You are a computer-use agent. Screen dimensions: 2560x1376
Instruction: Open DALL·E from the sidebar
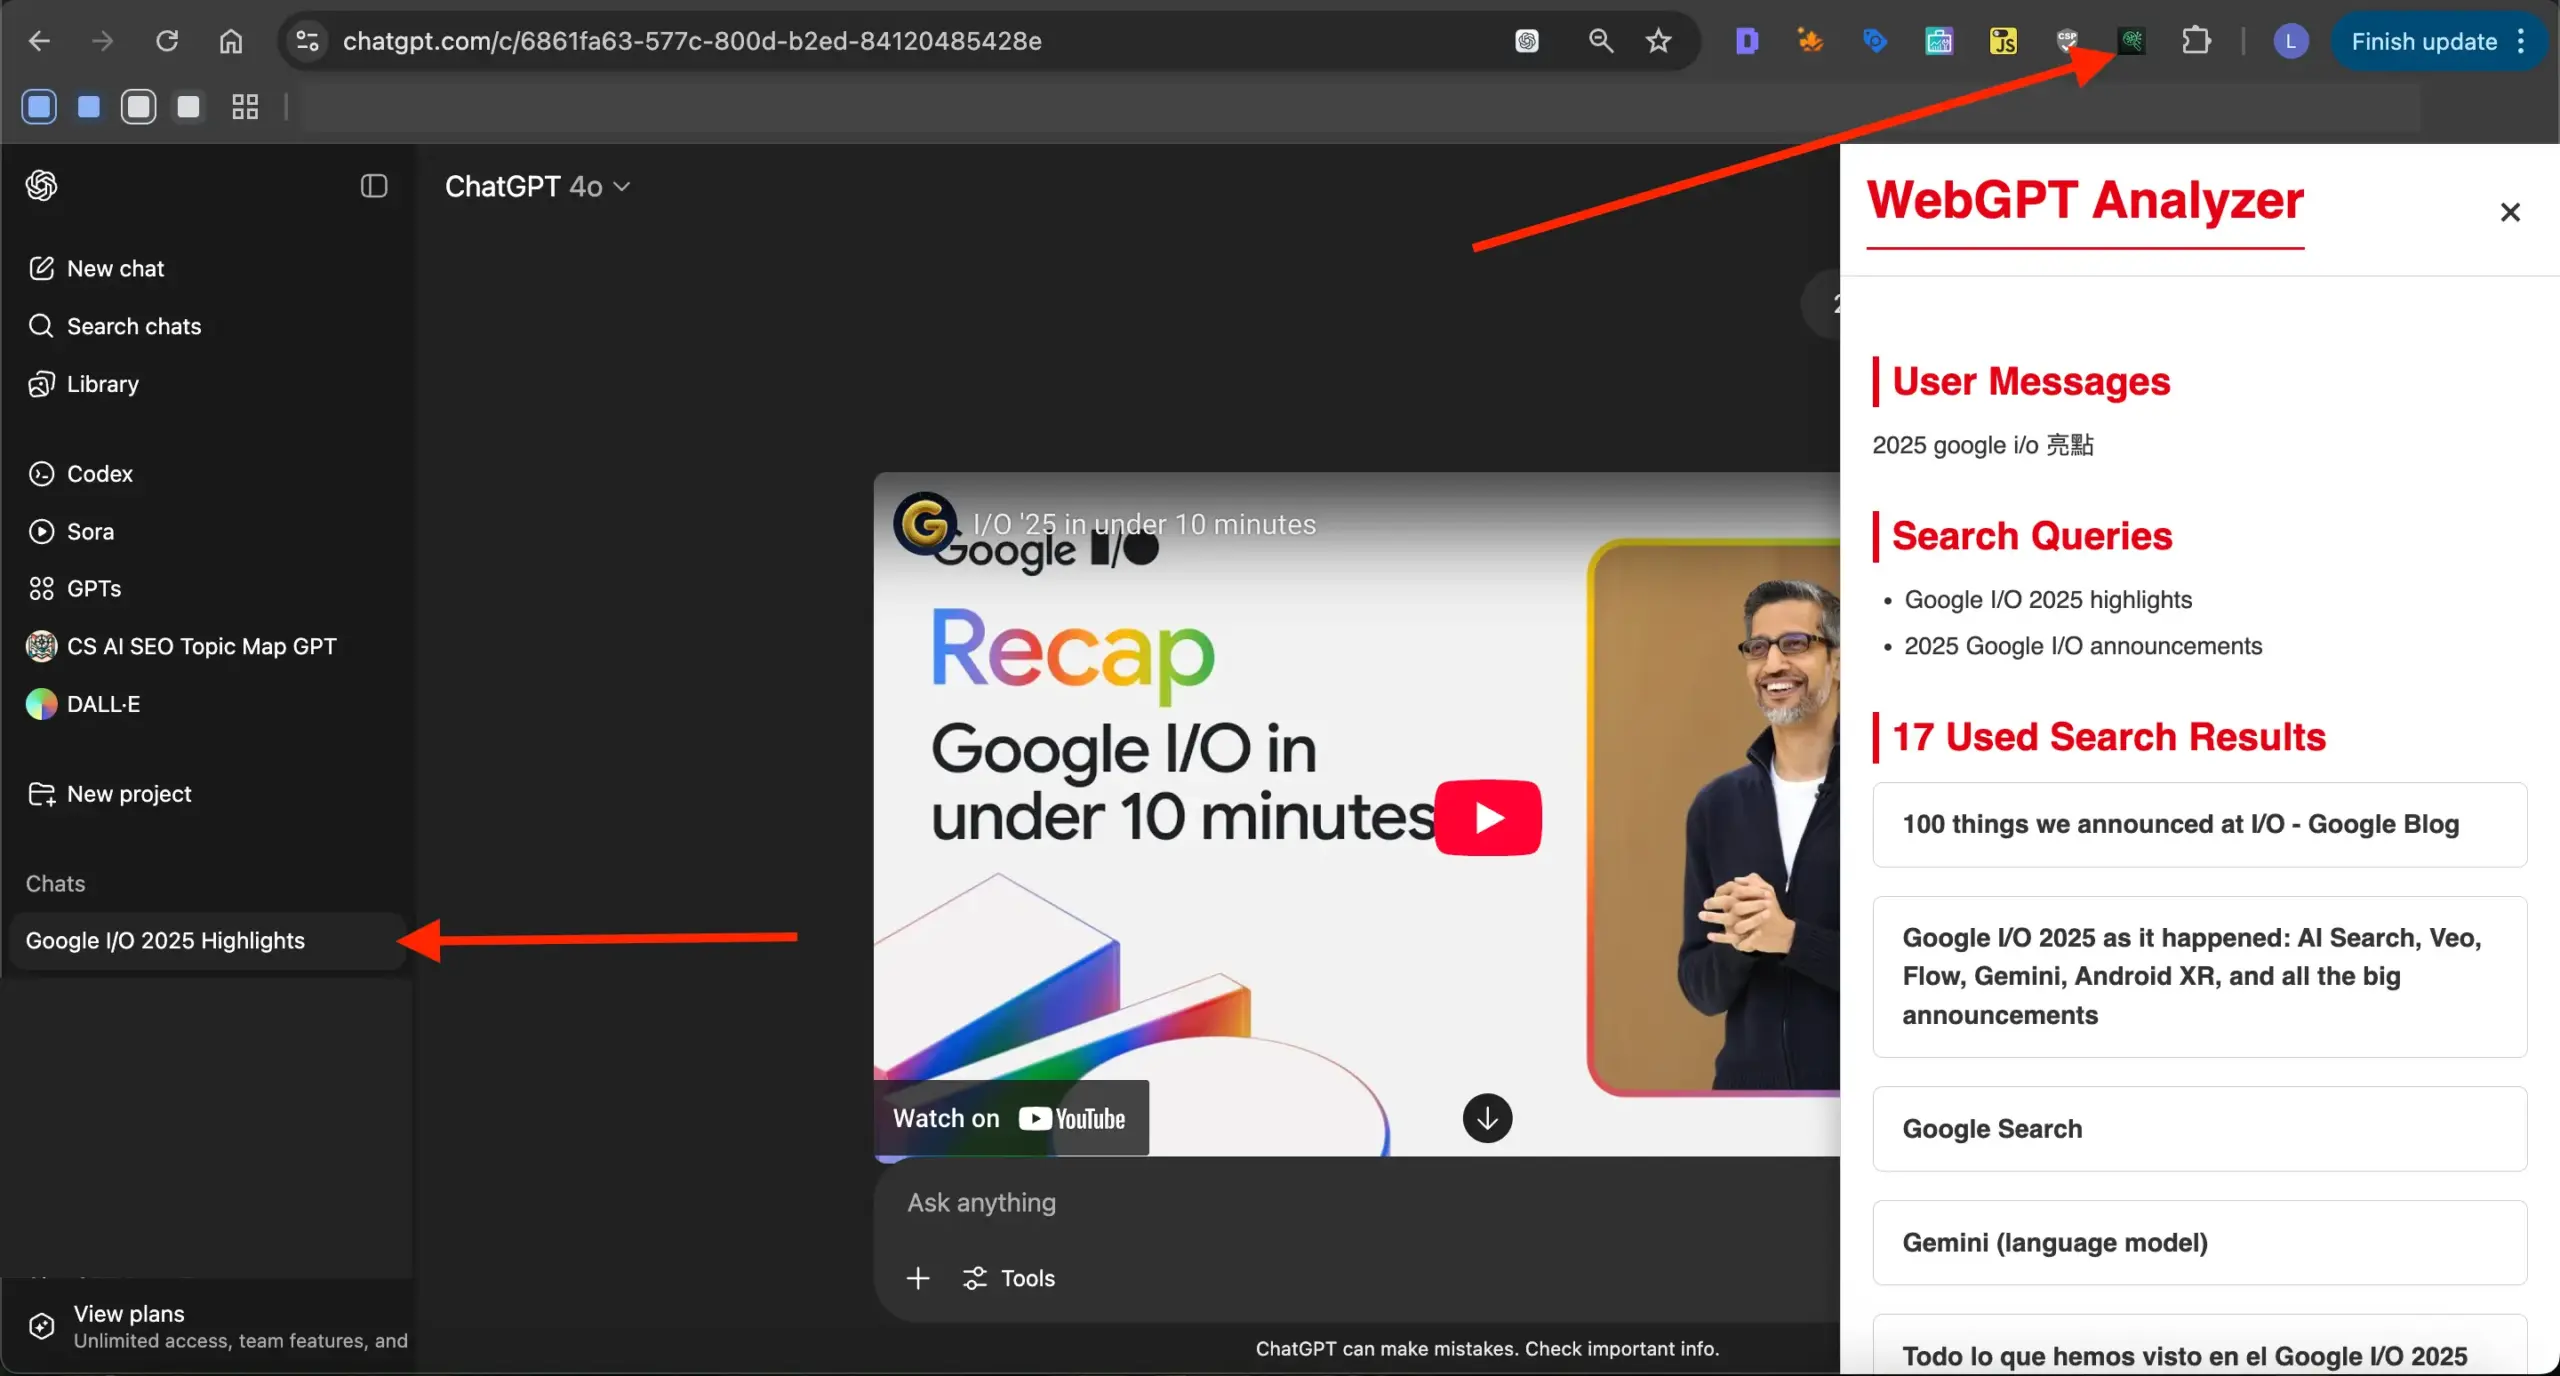coord(207,705)
